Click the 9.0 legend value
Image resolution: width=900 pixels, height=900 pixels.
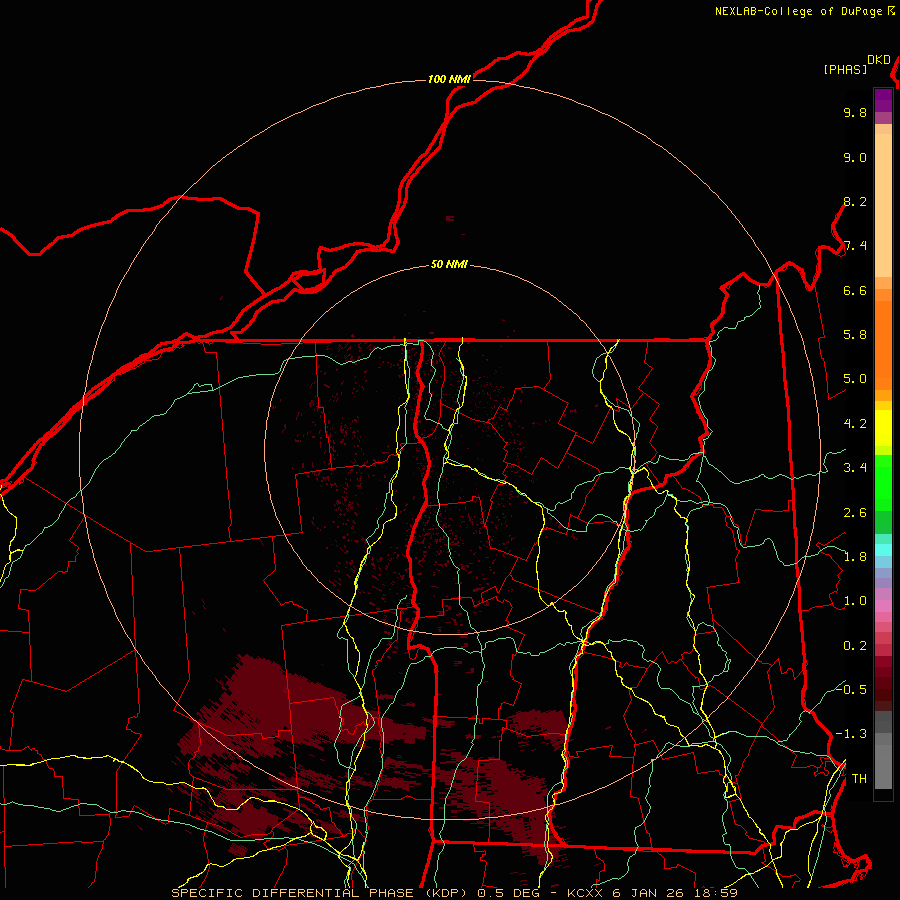click(x=855, y=157)
